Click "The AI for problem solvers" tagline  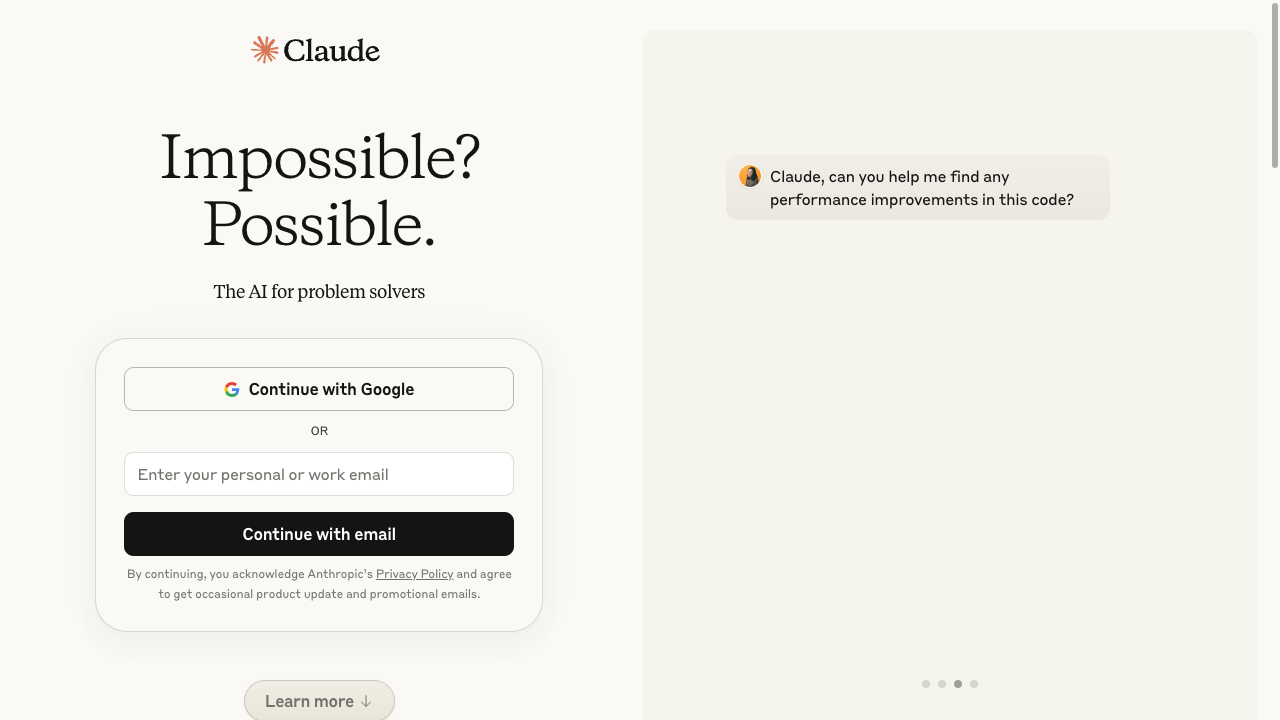[x=319, y=291]
